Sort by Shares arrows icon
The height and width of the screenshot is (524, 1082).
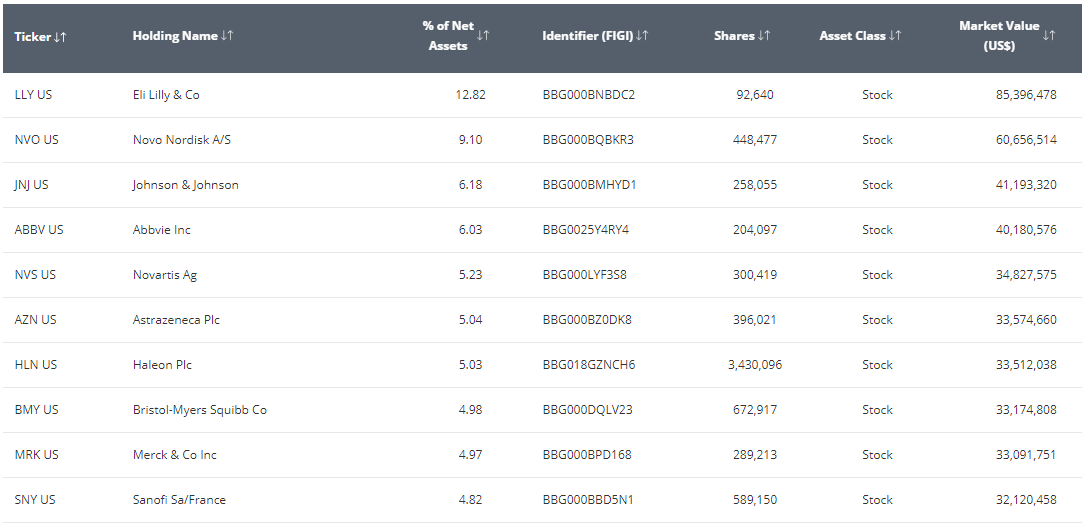[764, 35]
